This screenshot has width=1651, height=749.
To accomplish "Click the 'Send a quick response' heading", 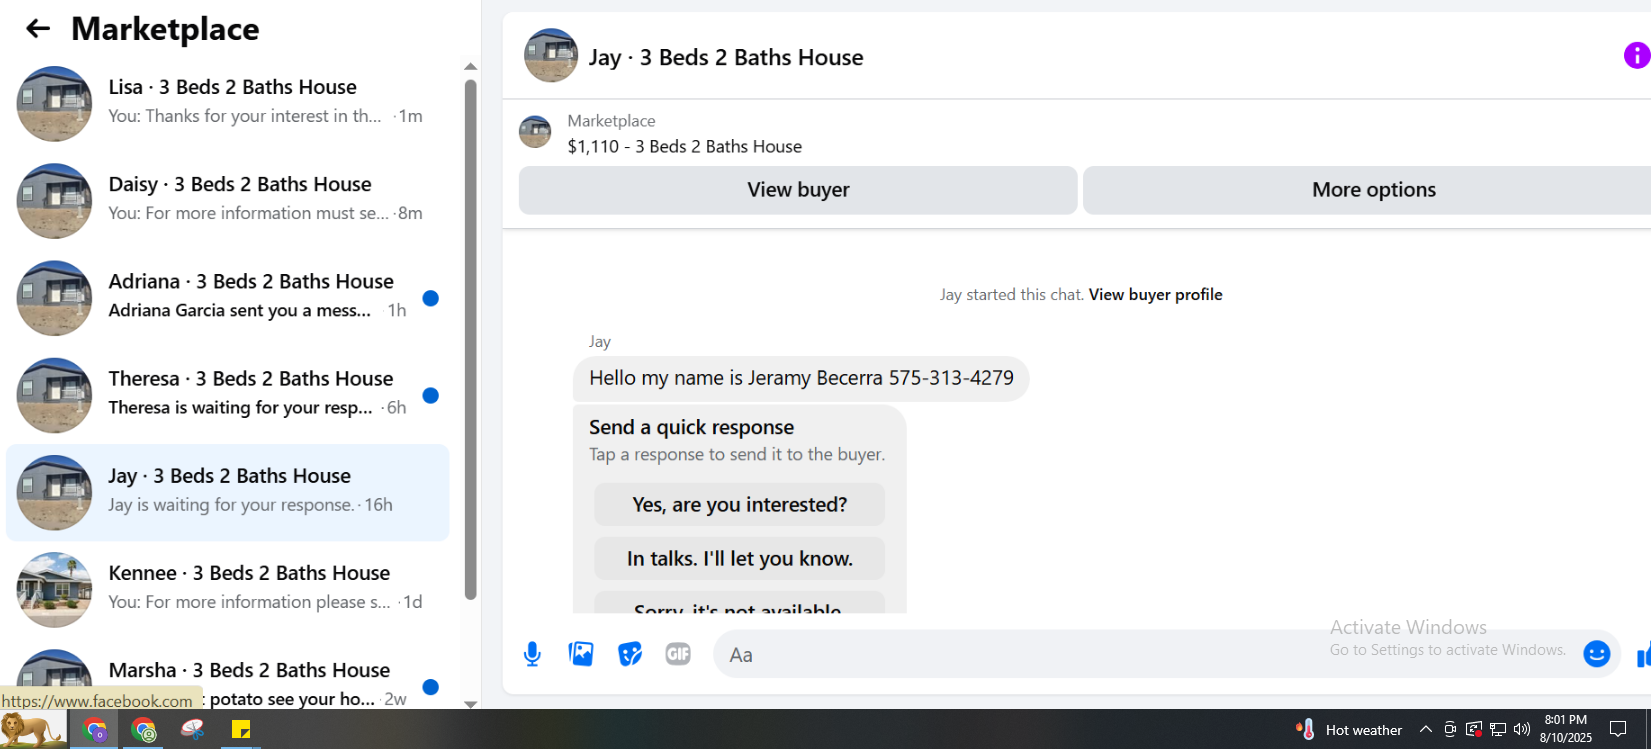I will 691,427.
